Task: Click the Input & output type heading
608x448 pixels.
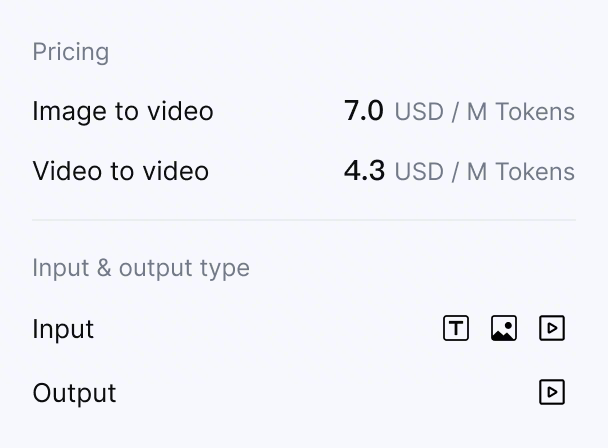Action: (141, 268)
